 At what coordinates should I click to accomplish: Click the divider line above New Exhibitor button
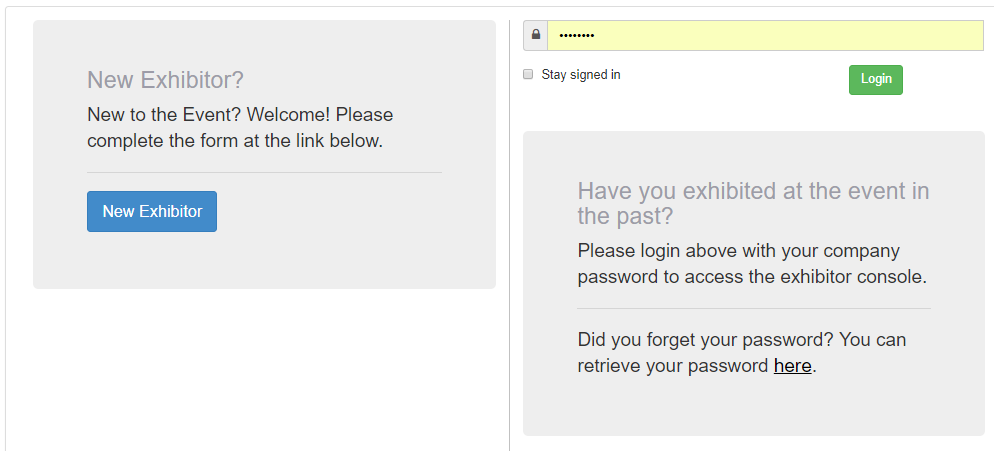(x=264, y=172)
